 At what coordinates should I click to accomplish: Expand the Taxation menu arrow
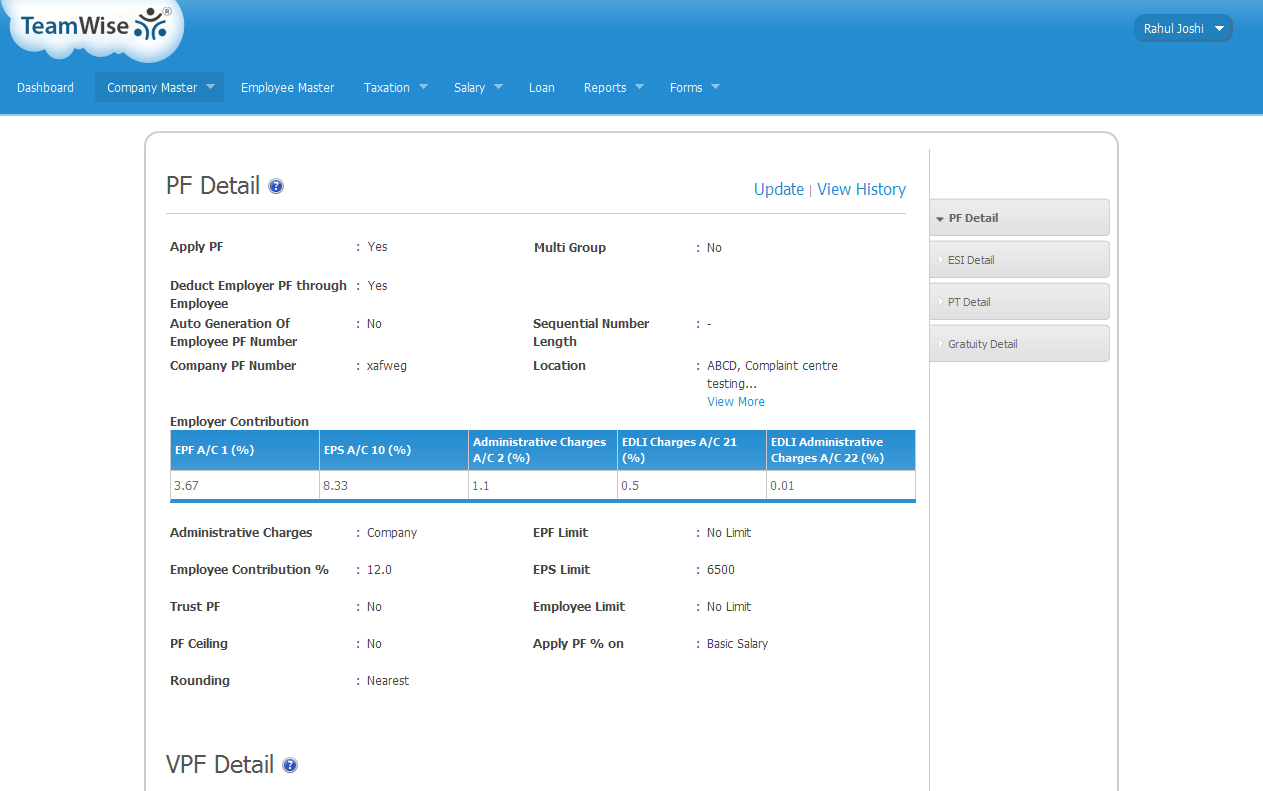pos(423,87)
